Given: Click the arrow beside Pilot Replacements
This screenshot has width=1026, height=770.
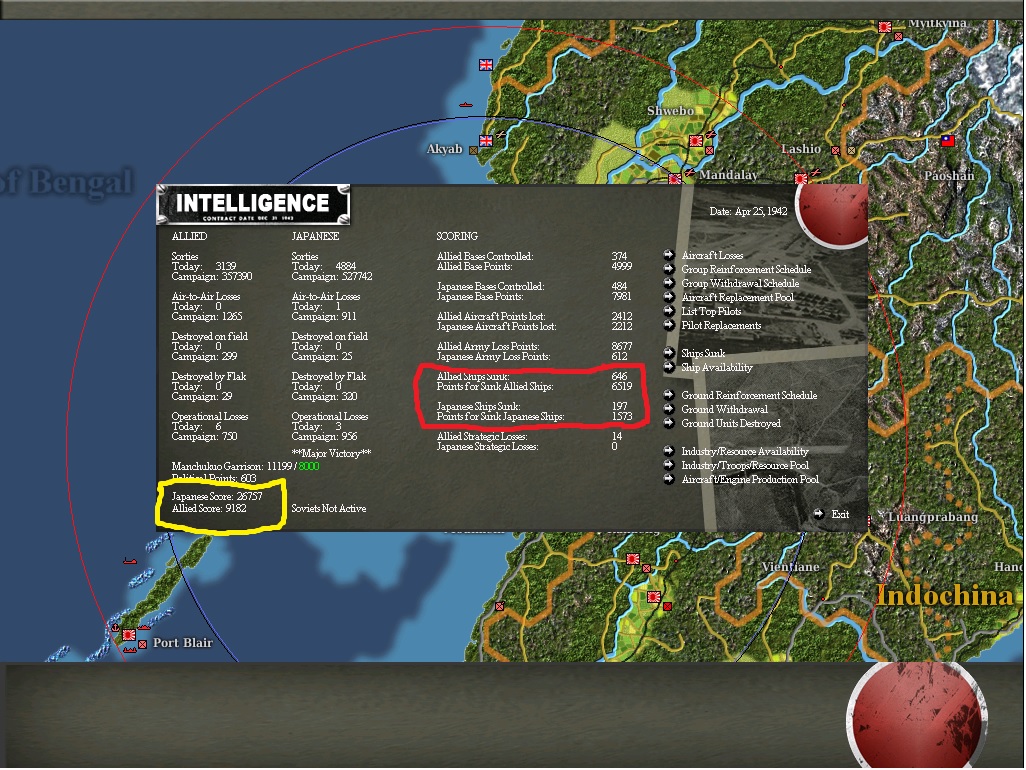Looking at the screenshot, I should pos(669,324).
